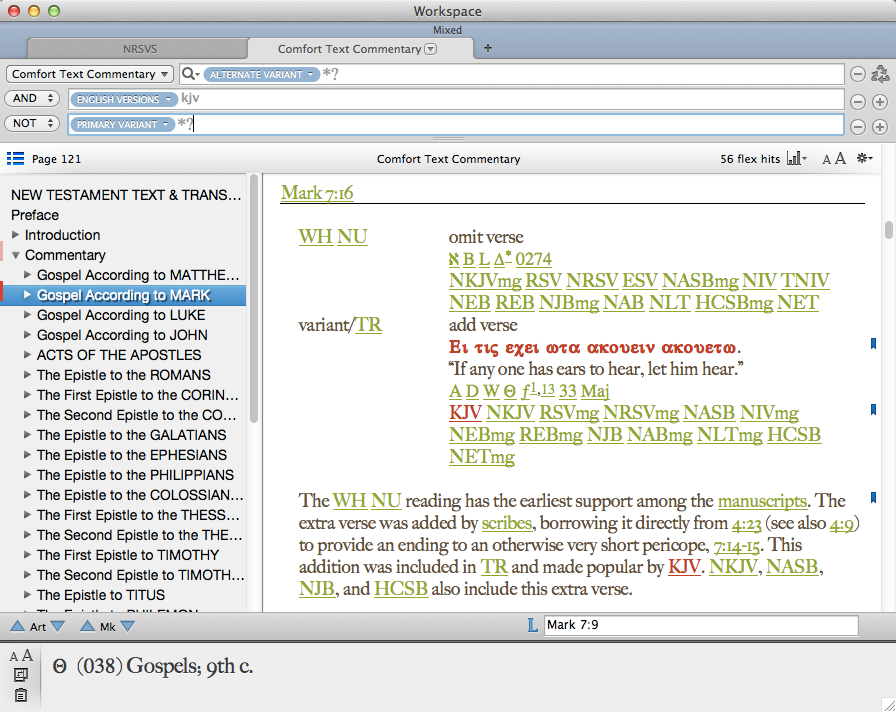Select Gospel According to MARK in the contents

point(123,295)
